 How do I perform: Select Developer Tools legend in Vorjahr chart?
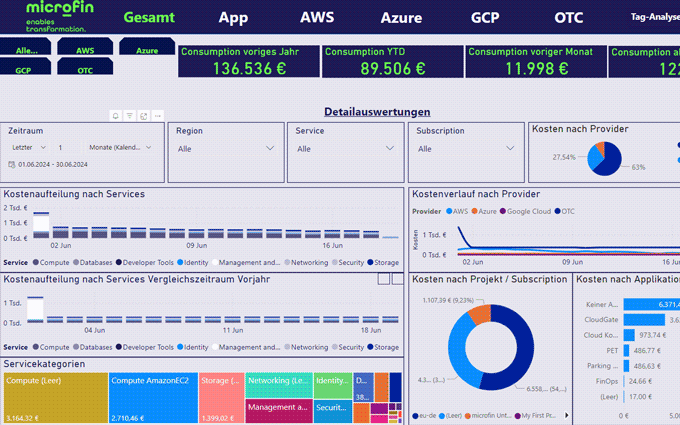[145, 347]
